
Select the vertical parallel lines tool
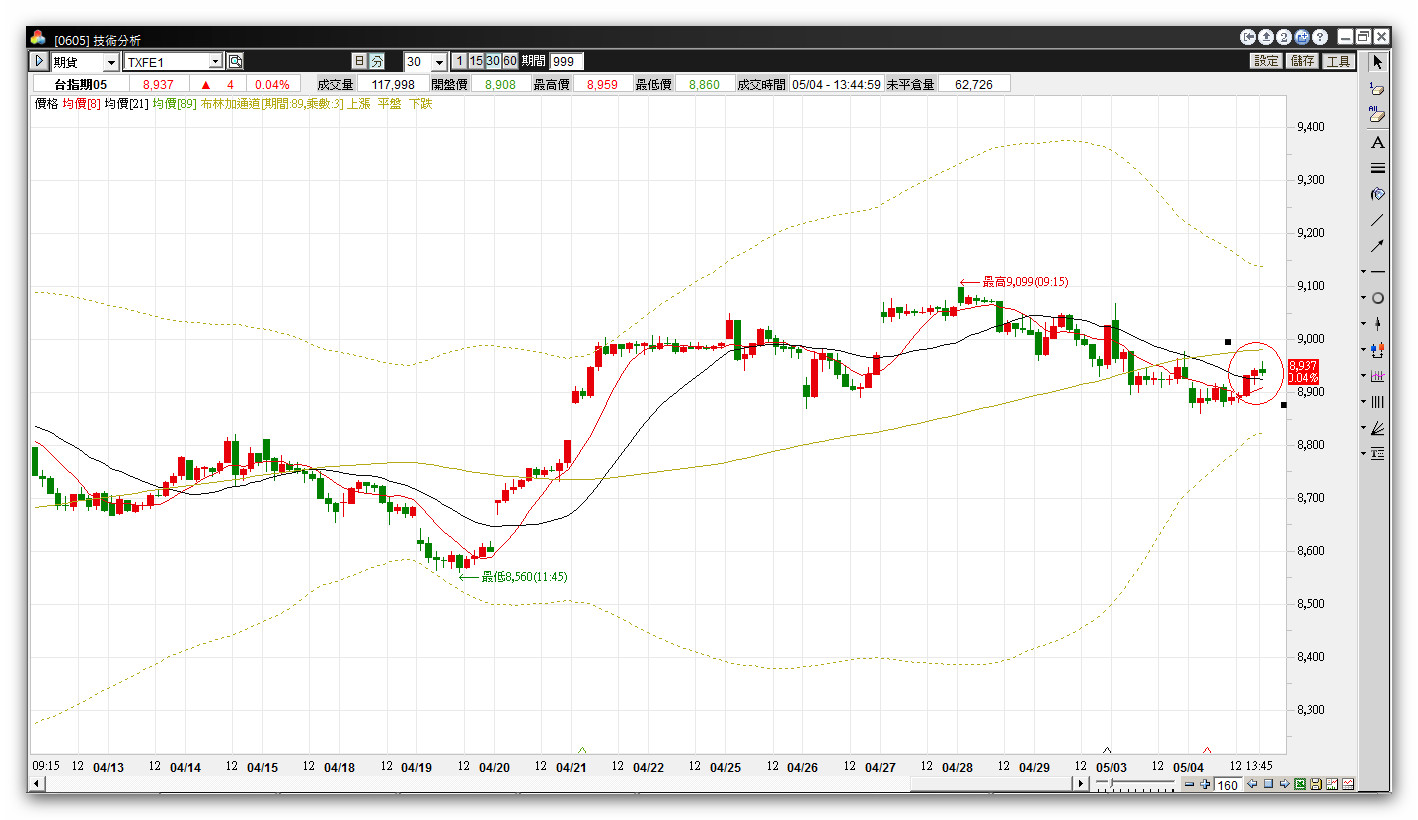click(x=1377, y=402)
